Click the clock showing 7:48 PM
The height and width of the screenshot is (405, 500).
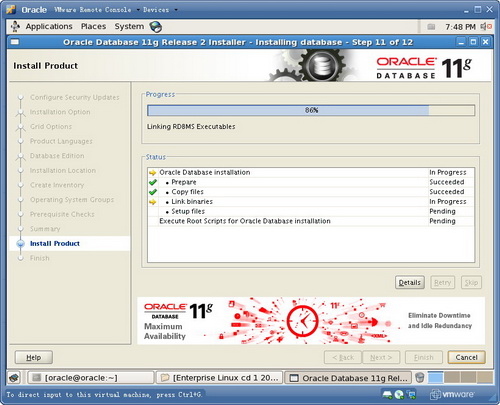[460, 27]
